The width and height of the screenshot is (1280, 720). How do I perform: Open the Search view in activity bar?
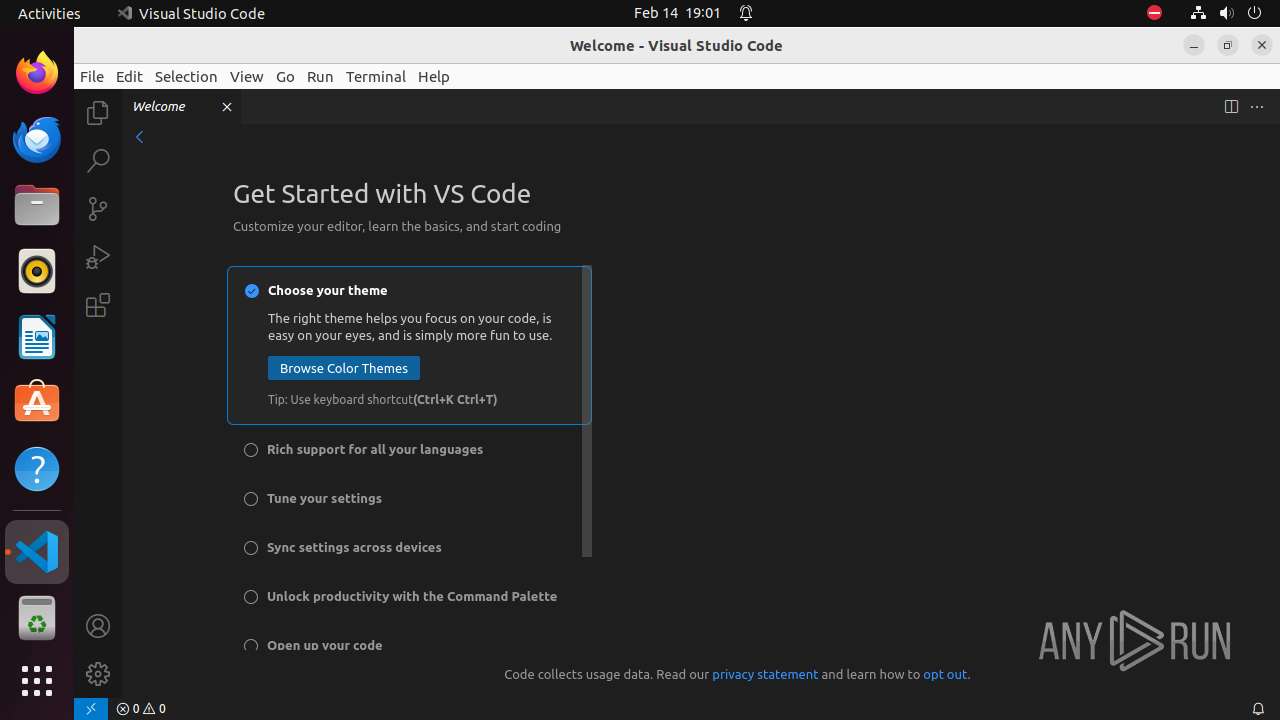point(98,160)
